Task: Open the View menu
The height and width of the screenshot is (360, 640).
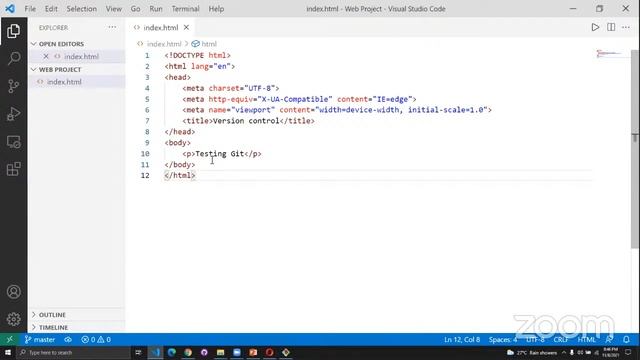Action: [113, 9]
